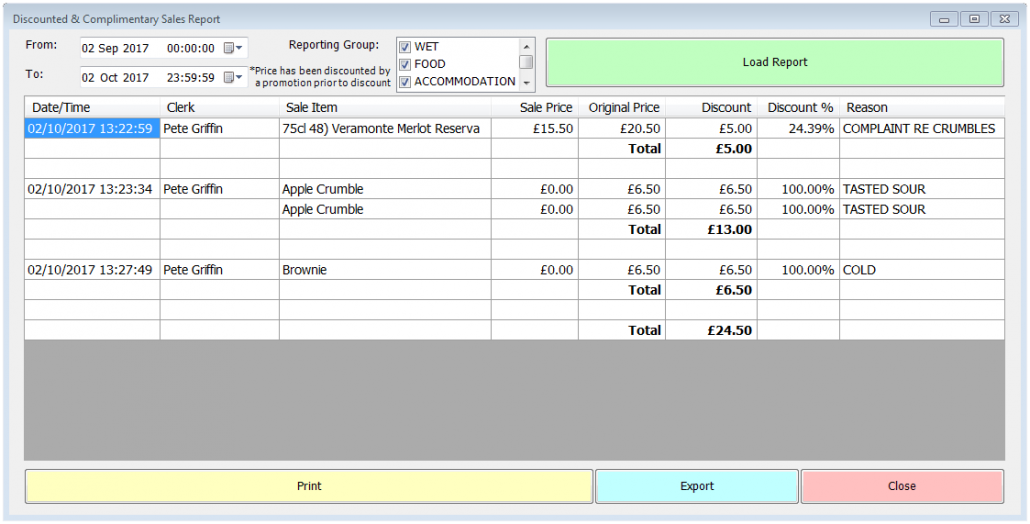Click the £13.00 total cell

(711, 229)
